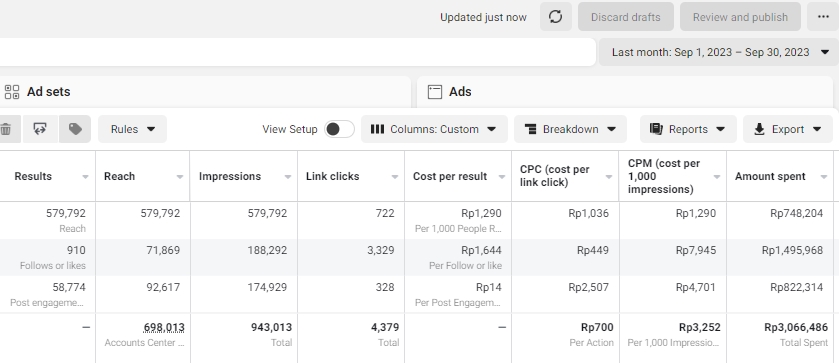Screen dimensions: 839x363
Task: Click the Updated just now status text
Action: click(483, 17)
